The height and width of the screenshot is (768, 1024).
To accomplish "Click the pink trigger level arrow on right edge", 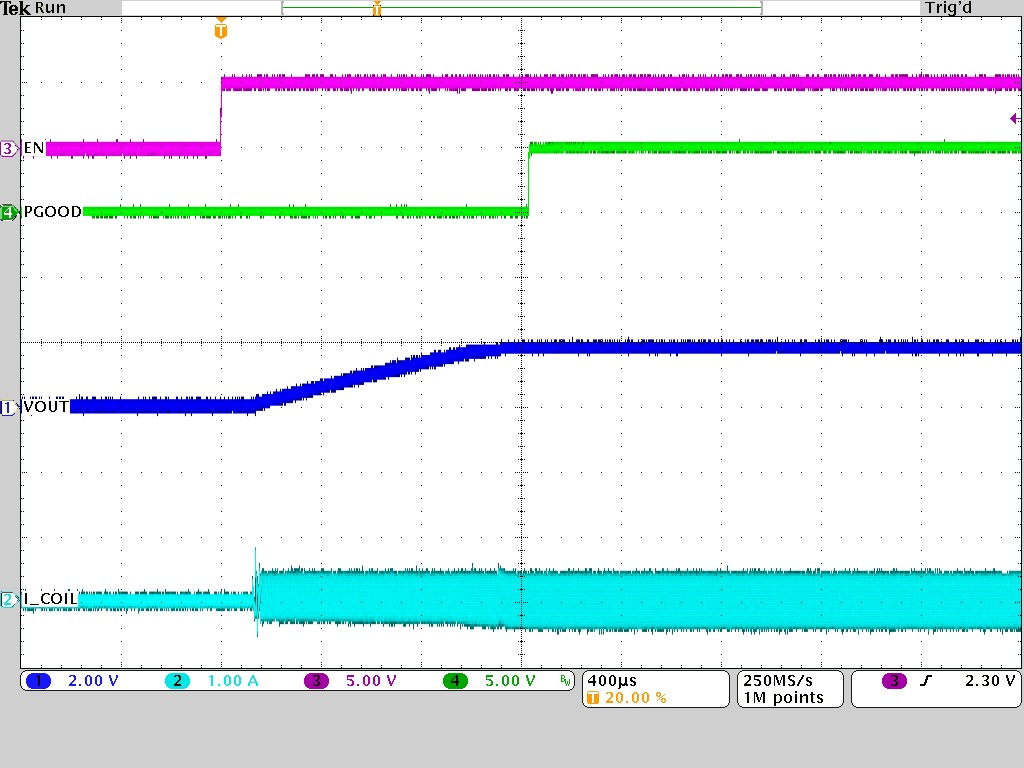I will coord(1014,119).
